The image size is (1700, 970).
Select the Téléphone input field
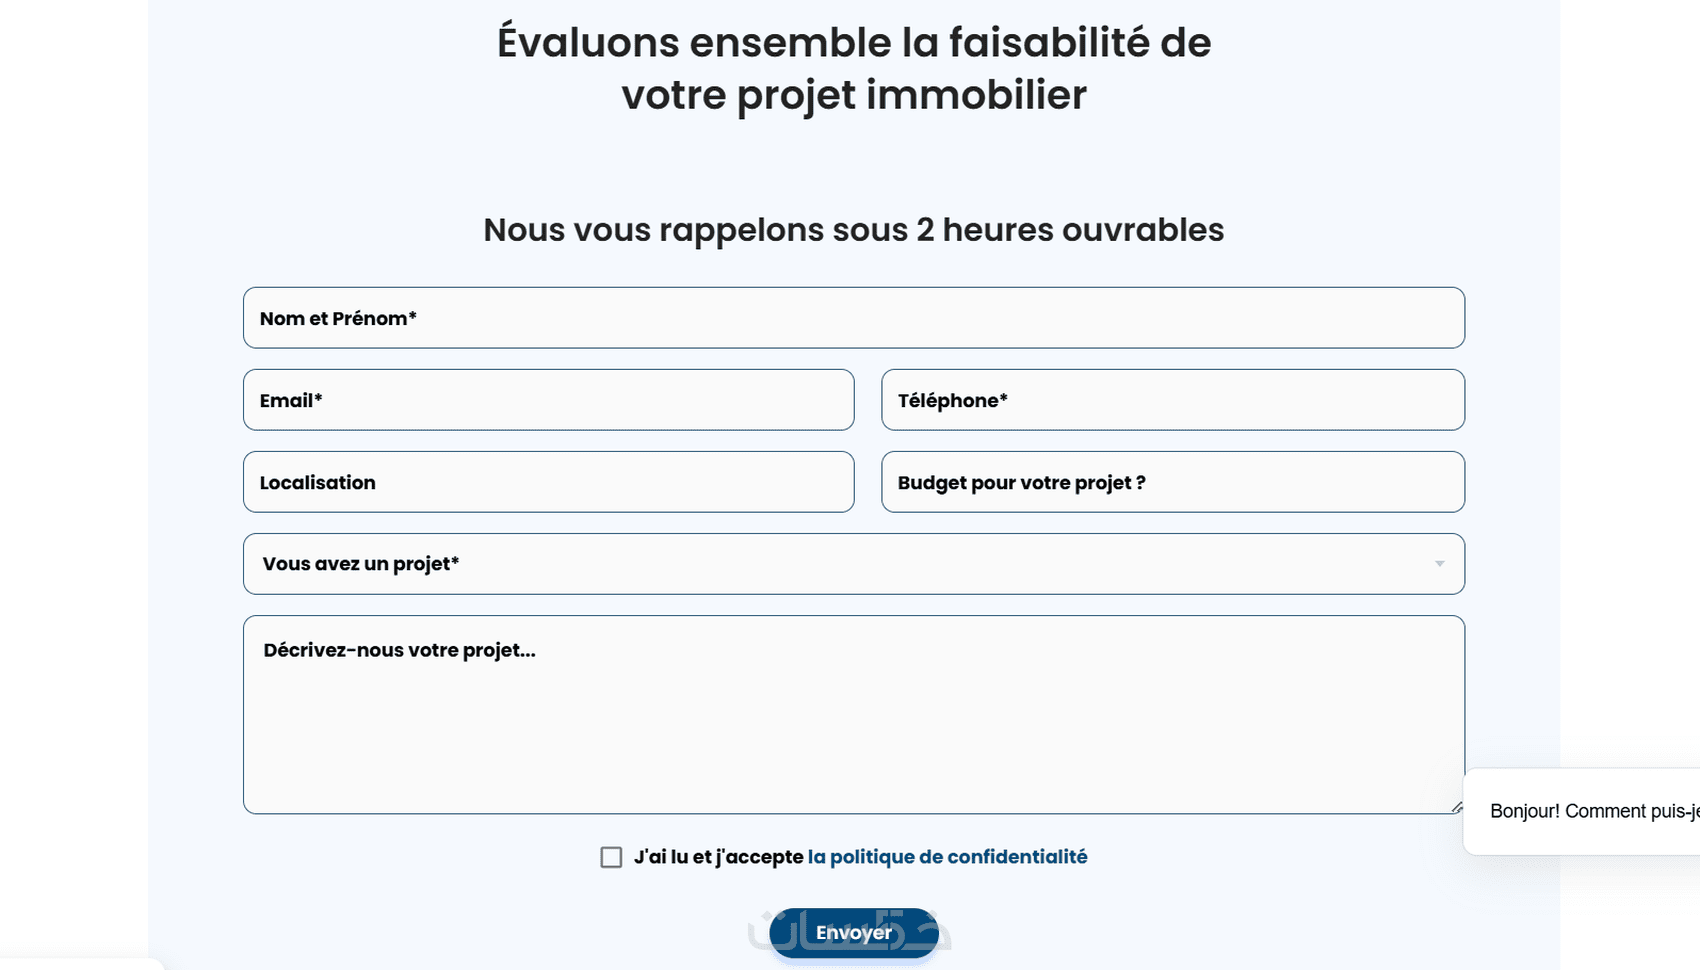[1172, 400]
